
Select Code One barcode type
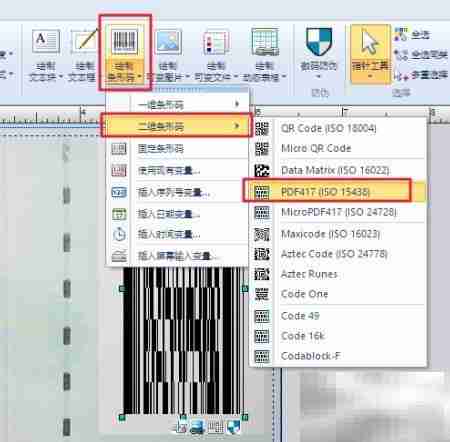(x=339, y=294)
